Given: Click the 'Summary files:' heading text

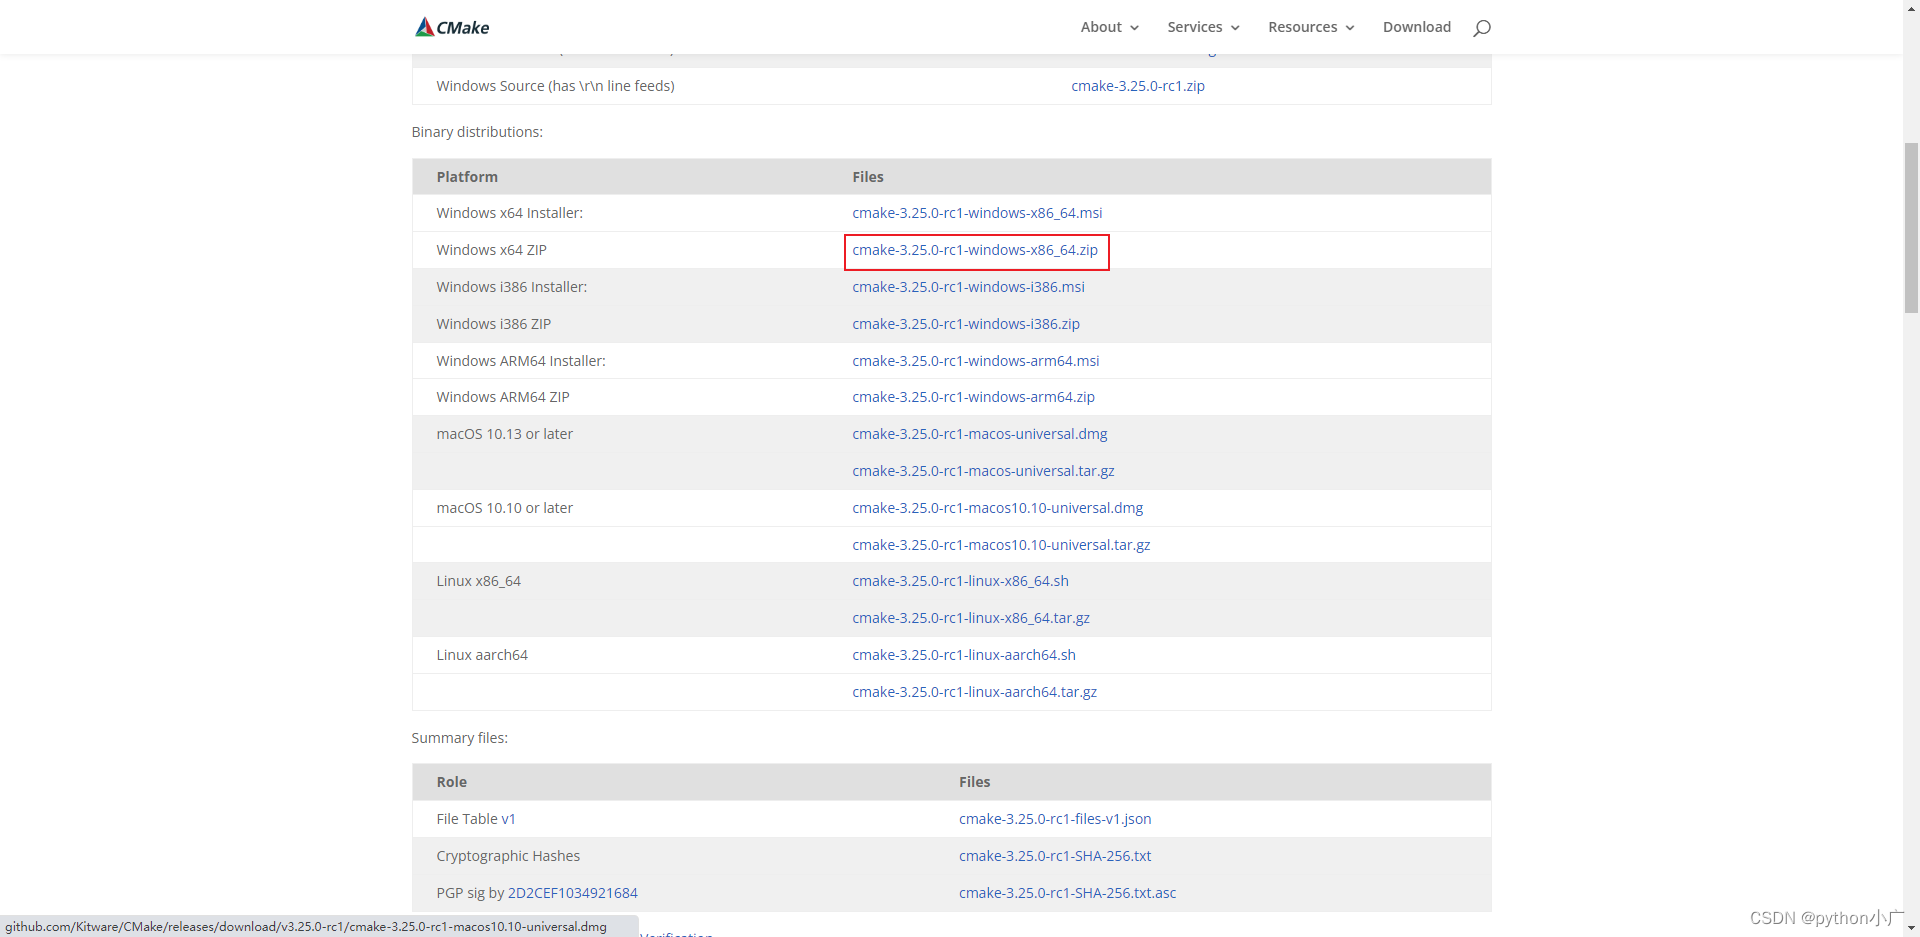Looking at the screenshot, I should pyautogui.click(x=459, y=738).
